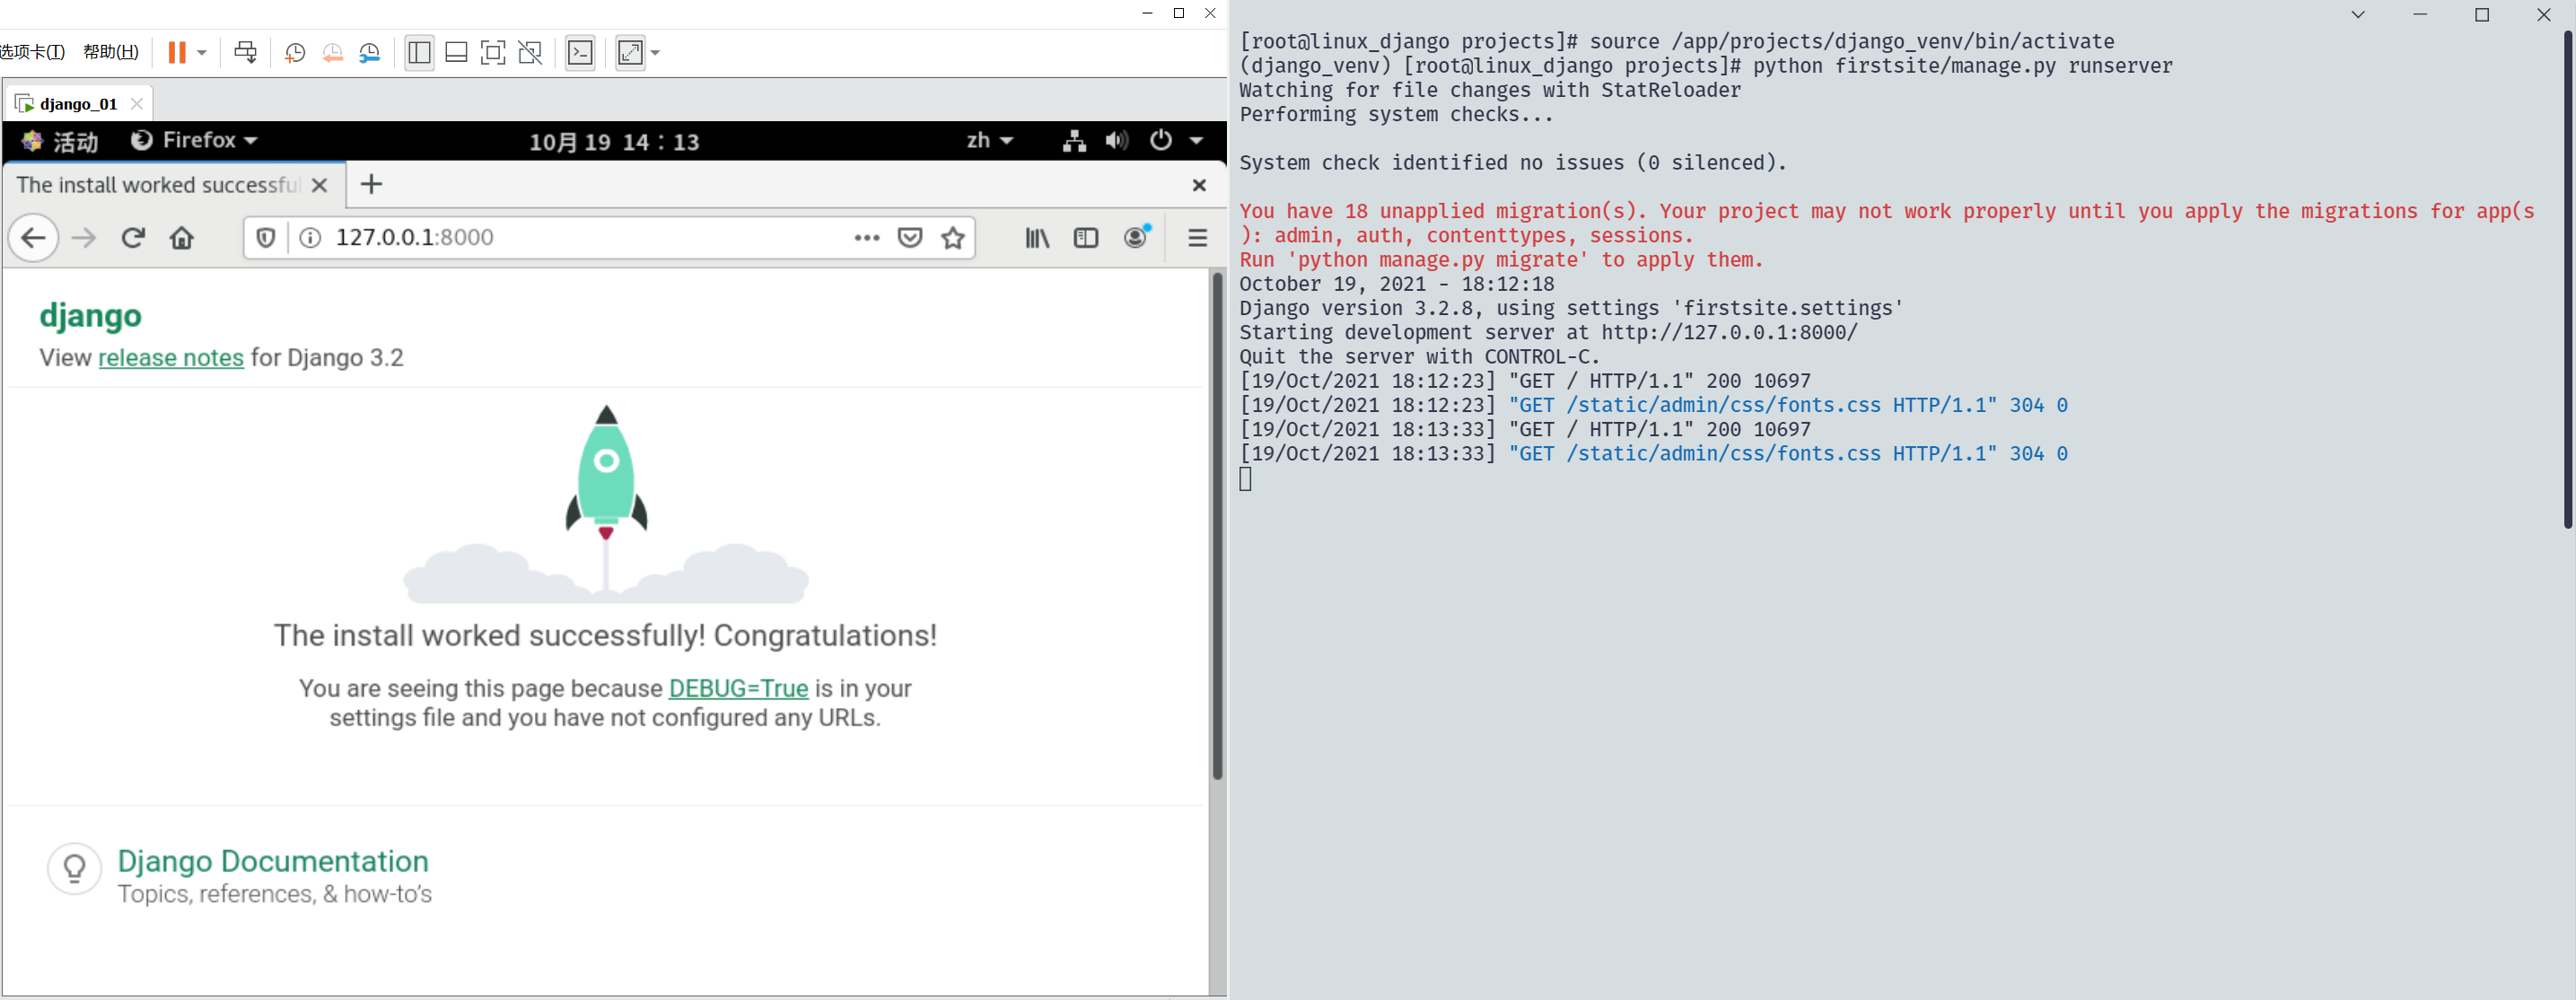Viewport: 2576px width, 1000px height.
Task: Click the Firefox home icon
Action: 181,238
